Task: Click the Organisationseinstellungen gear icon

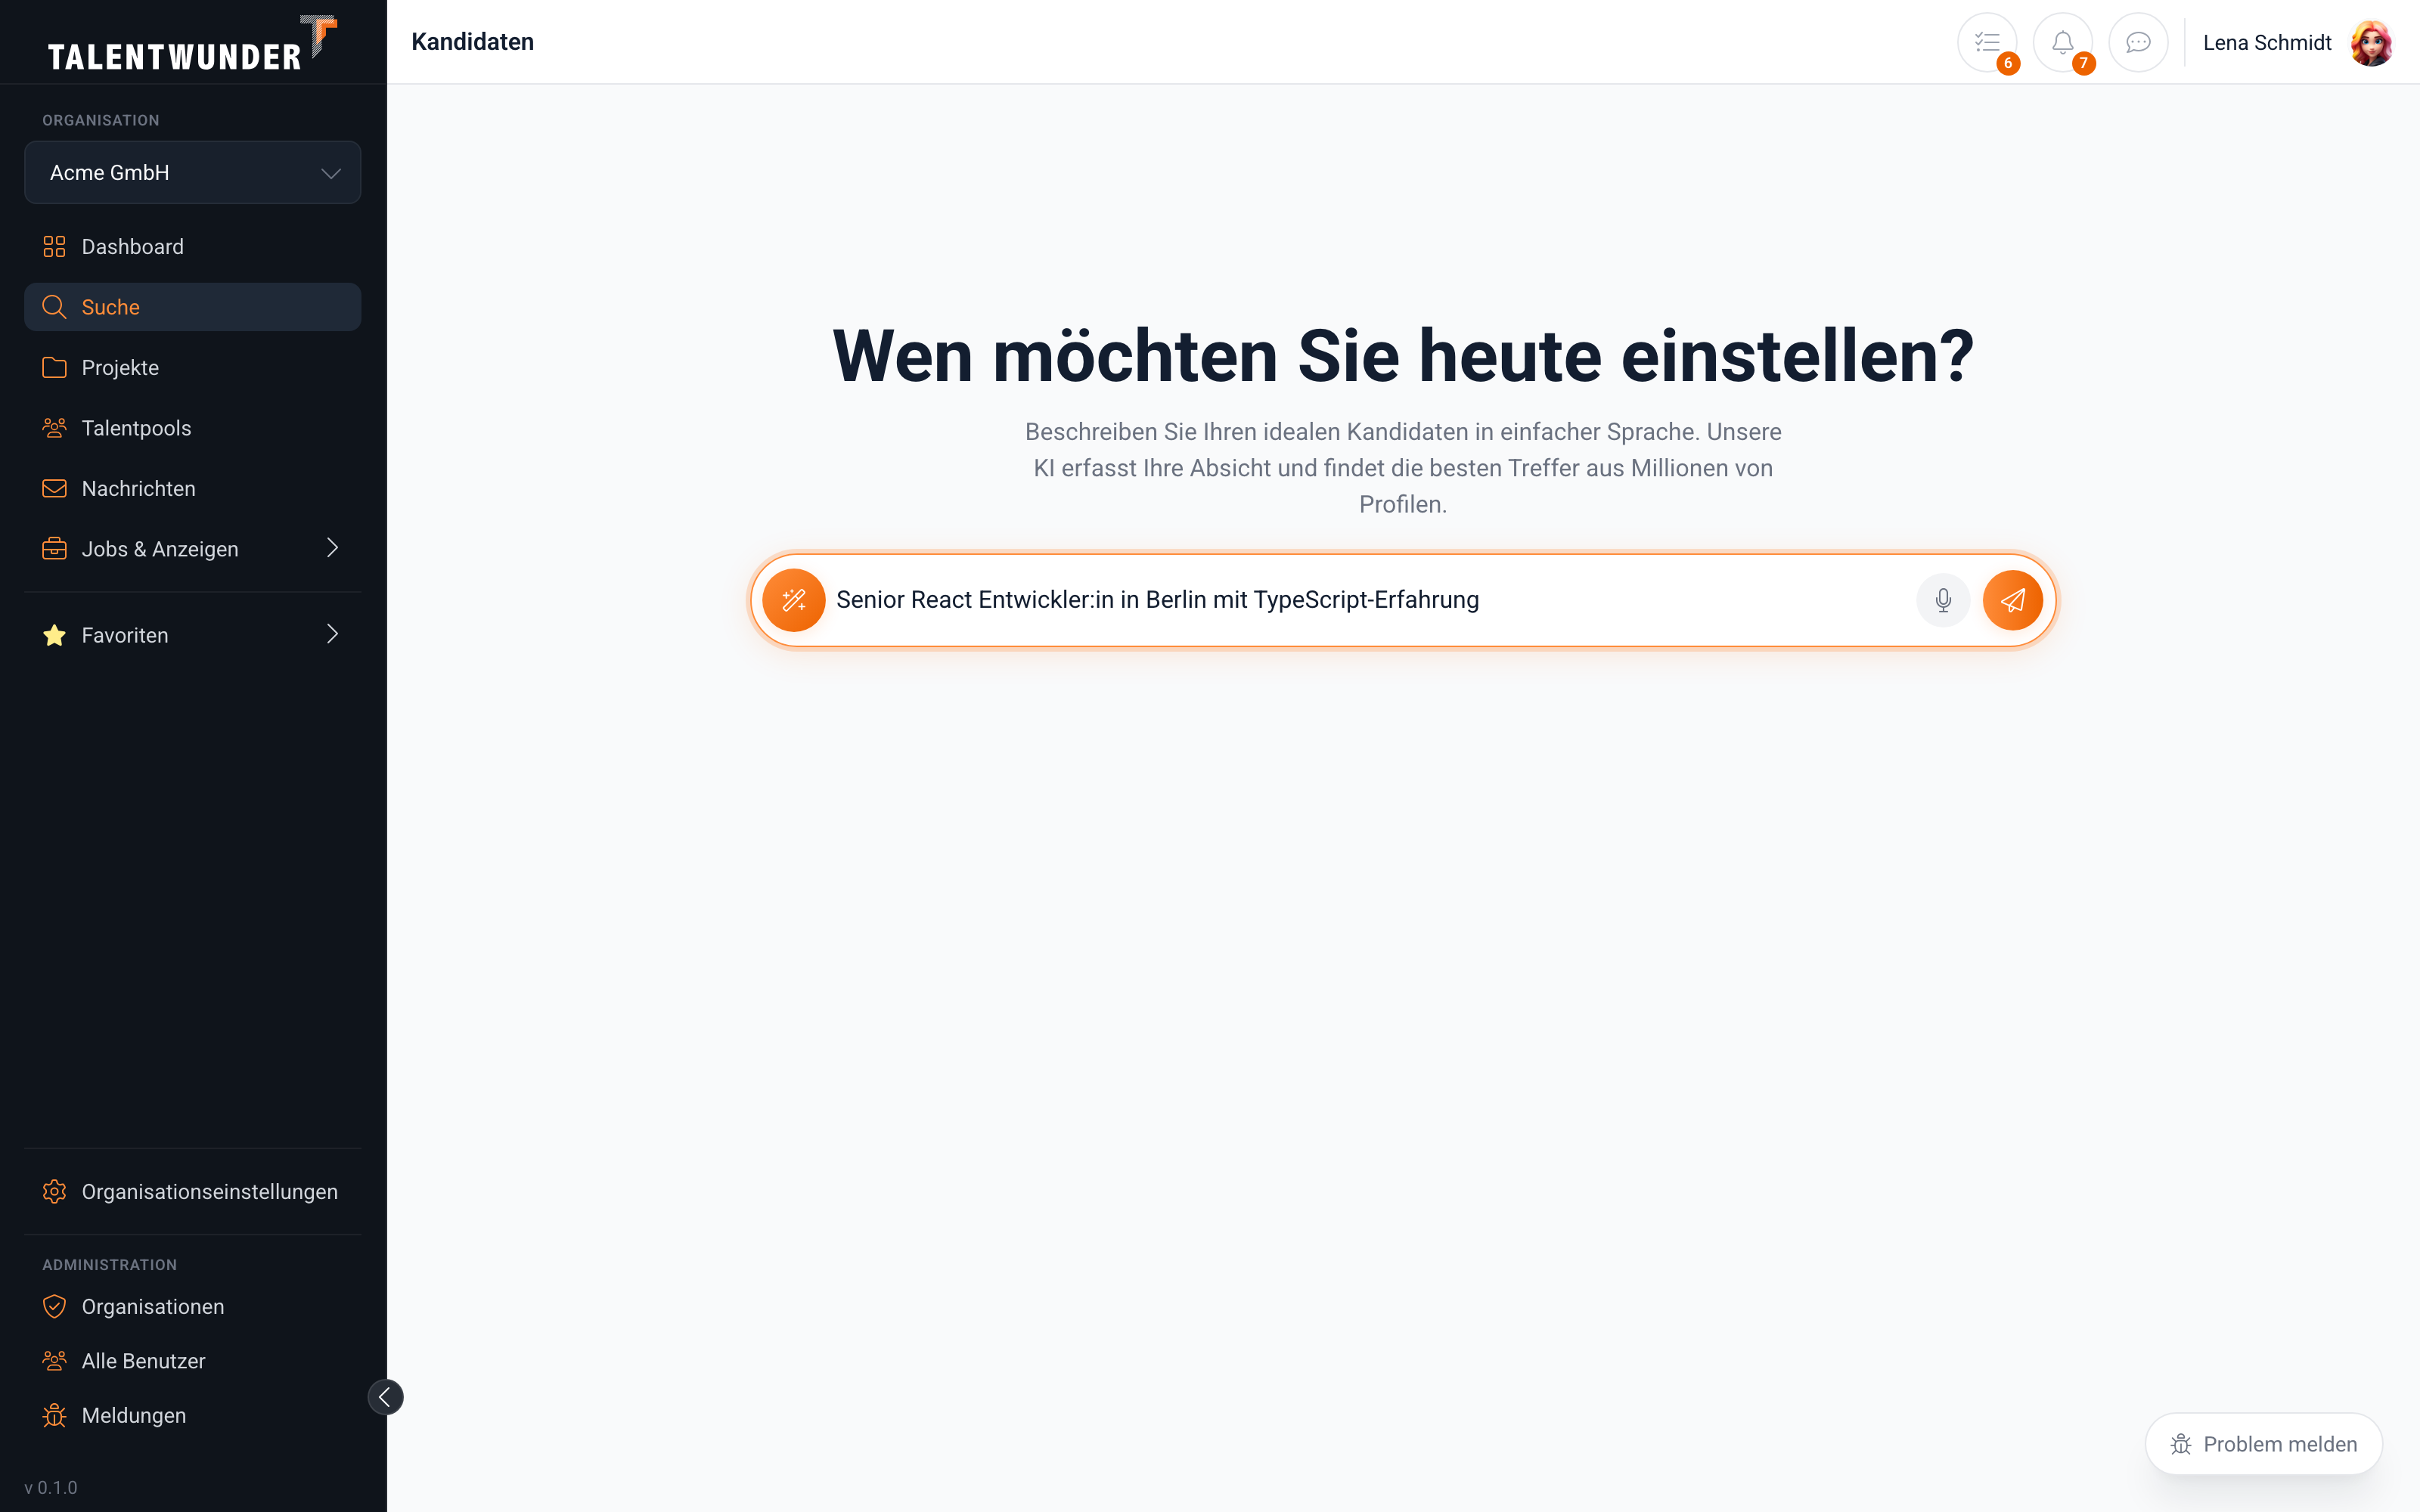Action: [x=54, y=1192]
